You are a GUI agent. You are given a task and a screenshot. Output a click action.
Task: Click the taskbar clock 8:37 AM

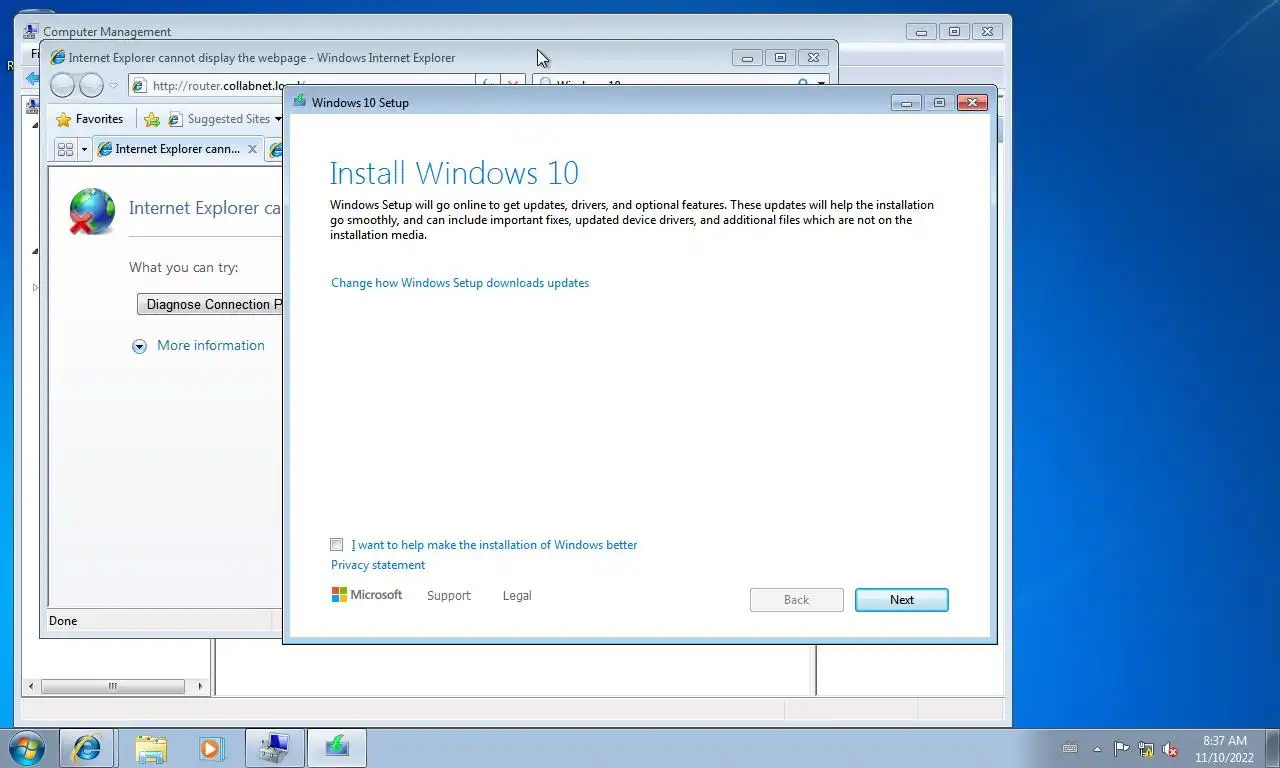[1224, 741]
